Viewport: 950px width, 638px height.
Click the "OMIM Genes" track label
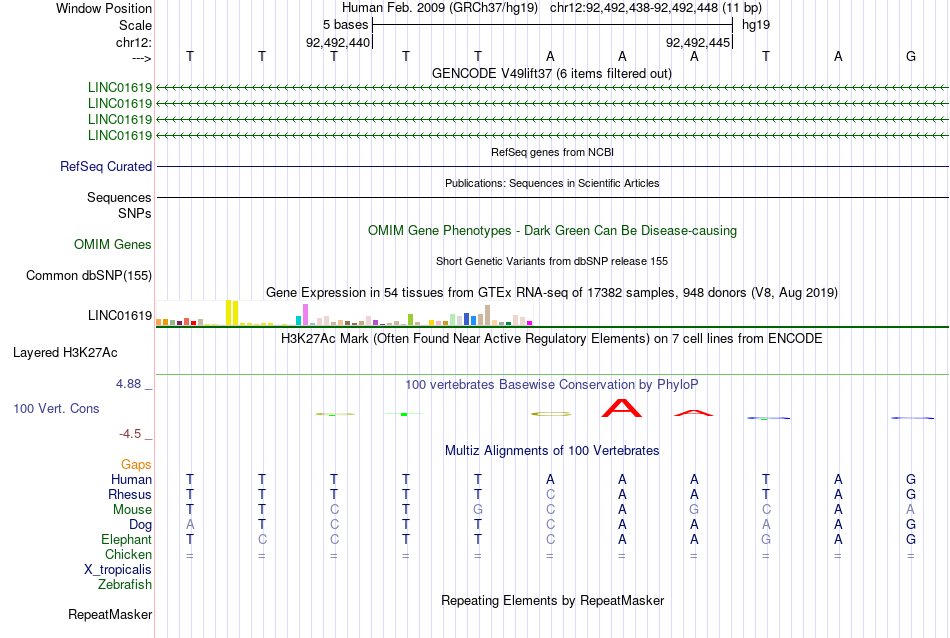pos(113,244)
